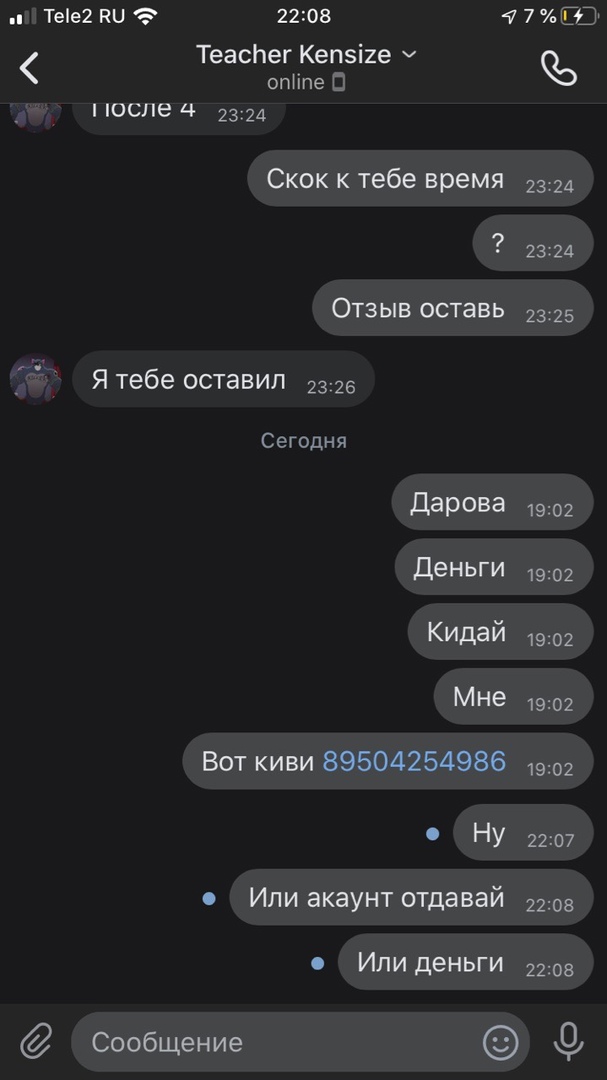This screenshot has height=1080, width=607.
Task: Tap the back arrow icon
Action: click(x=29, y=68)
